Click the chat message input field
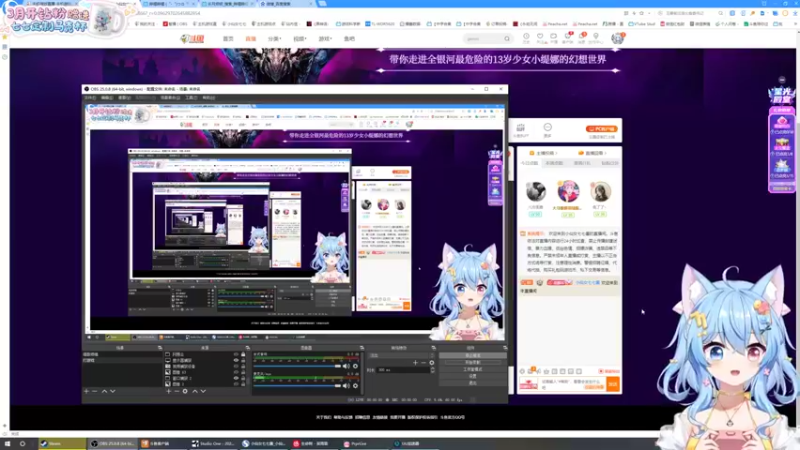Viewport: 800px width, 450px height. click(x=572, y=384)
